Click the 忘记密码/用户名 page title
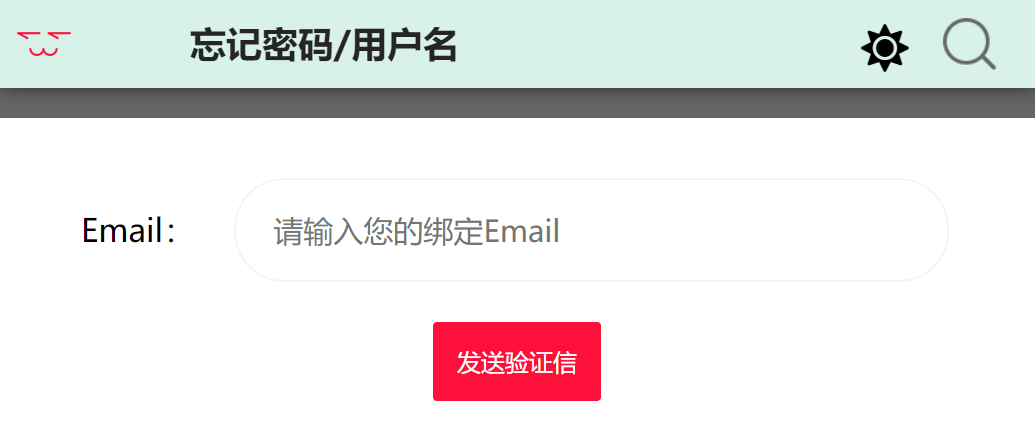1035x425 pixels. pyautogui.click(x=323, y=46)
